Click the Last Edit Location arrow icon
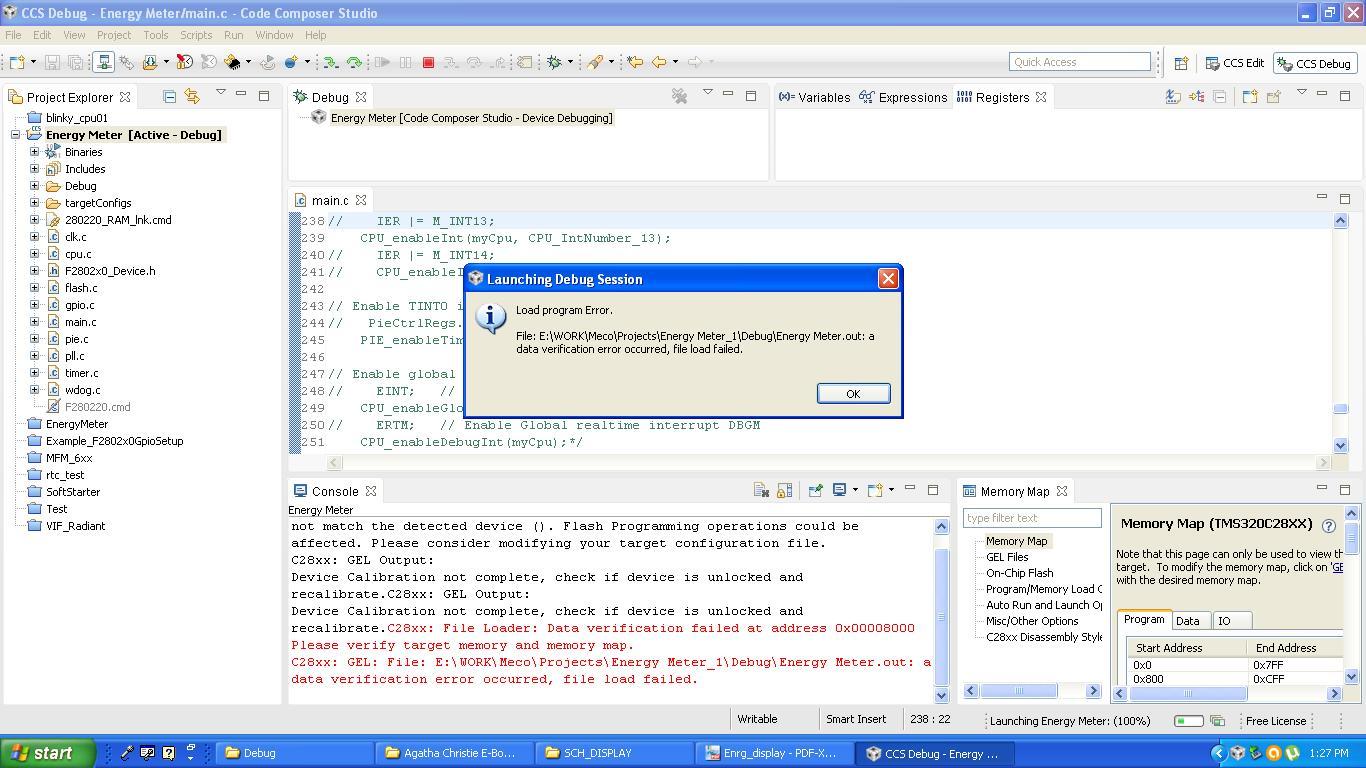Screen dimensions: 1366x768 point(635,63)
